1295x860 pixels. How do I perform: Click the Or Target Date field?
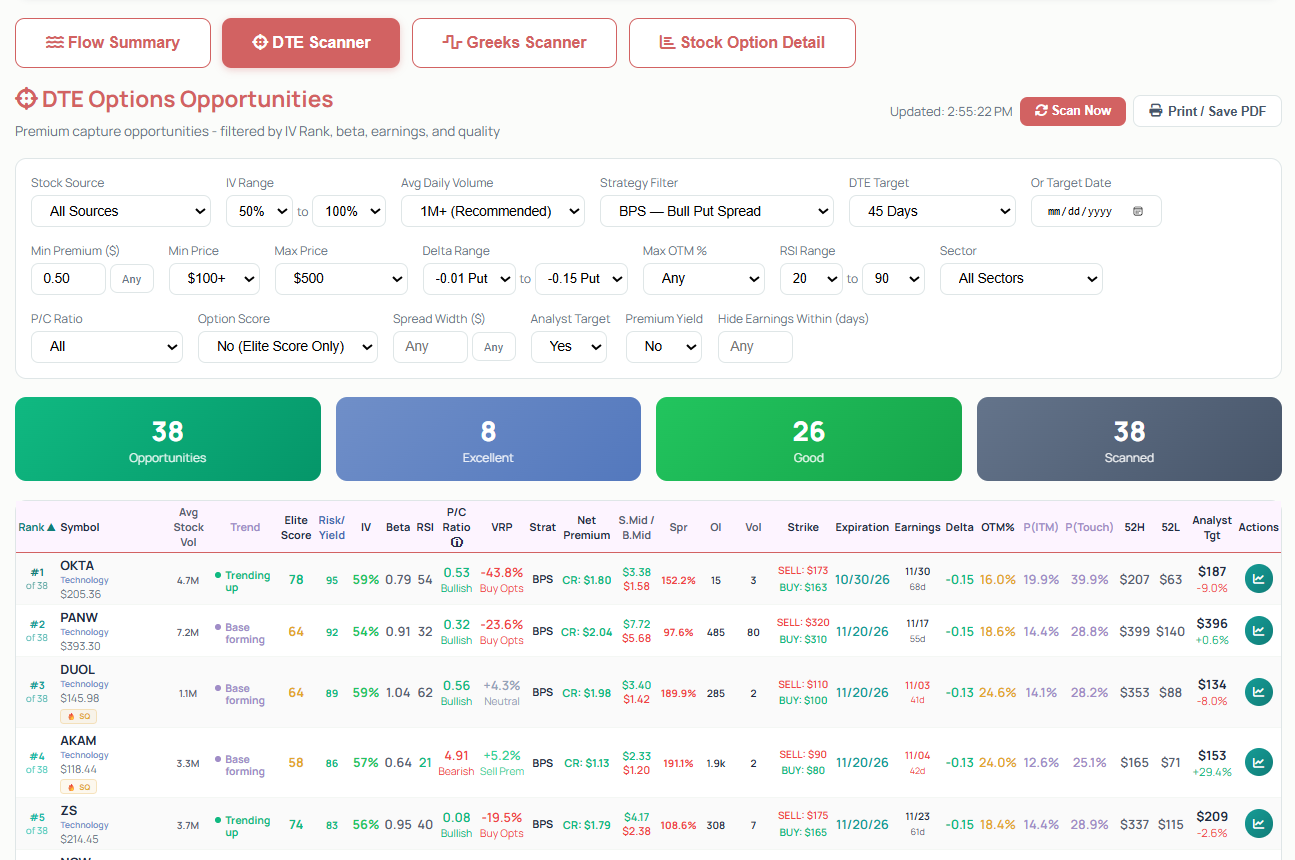[1096, 211]
